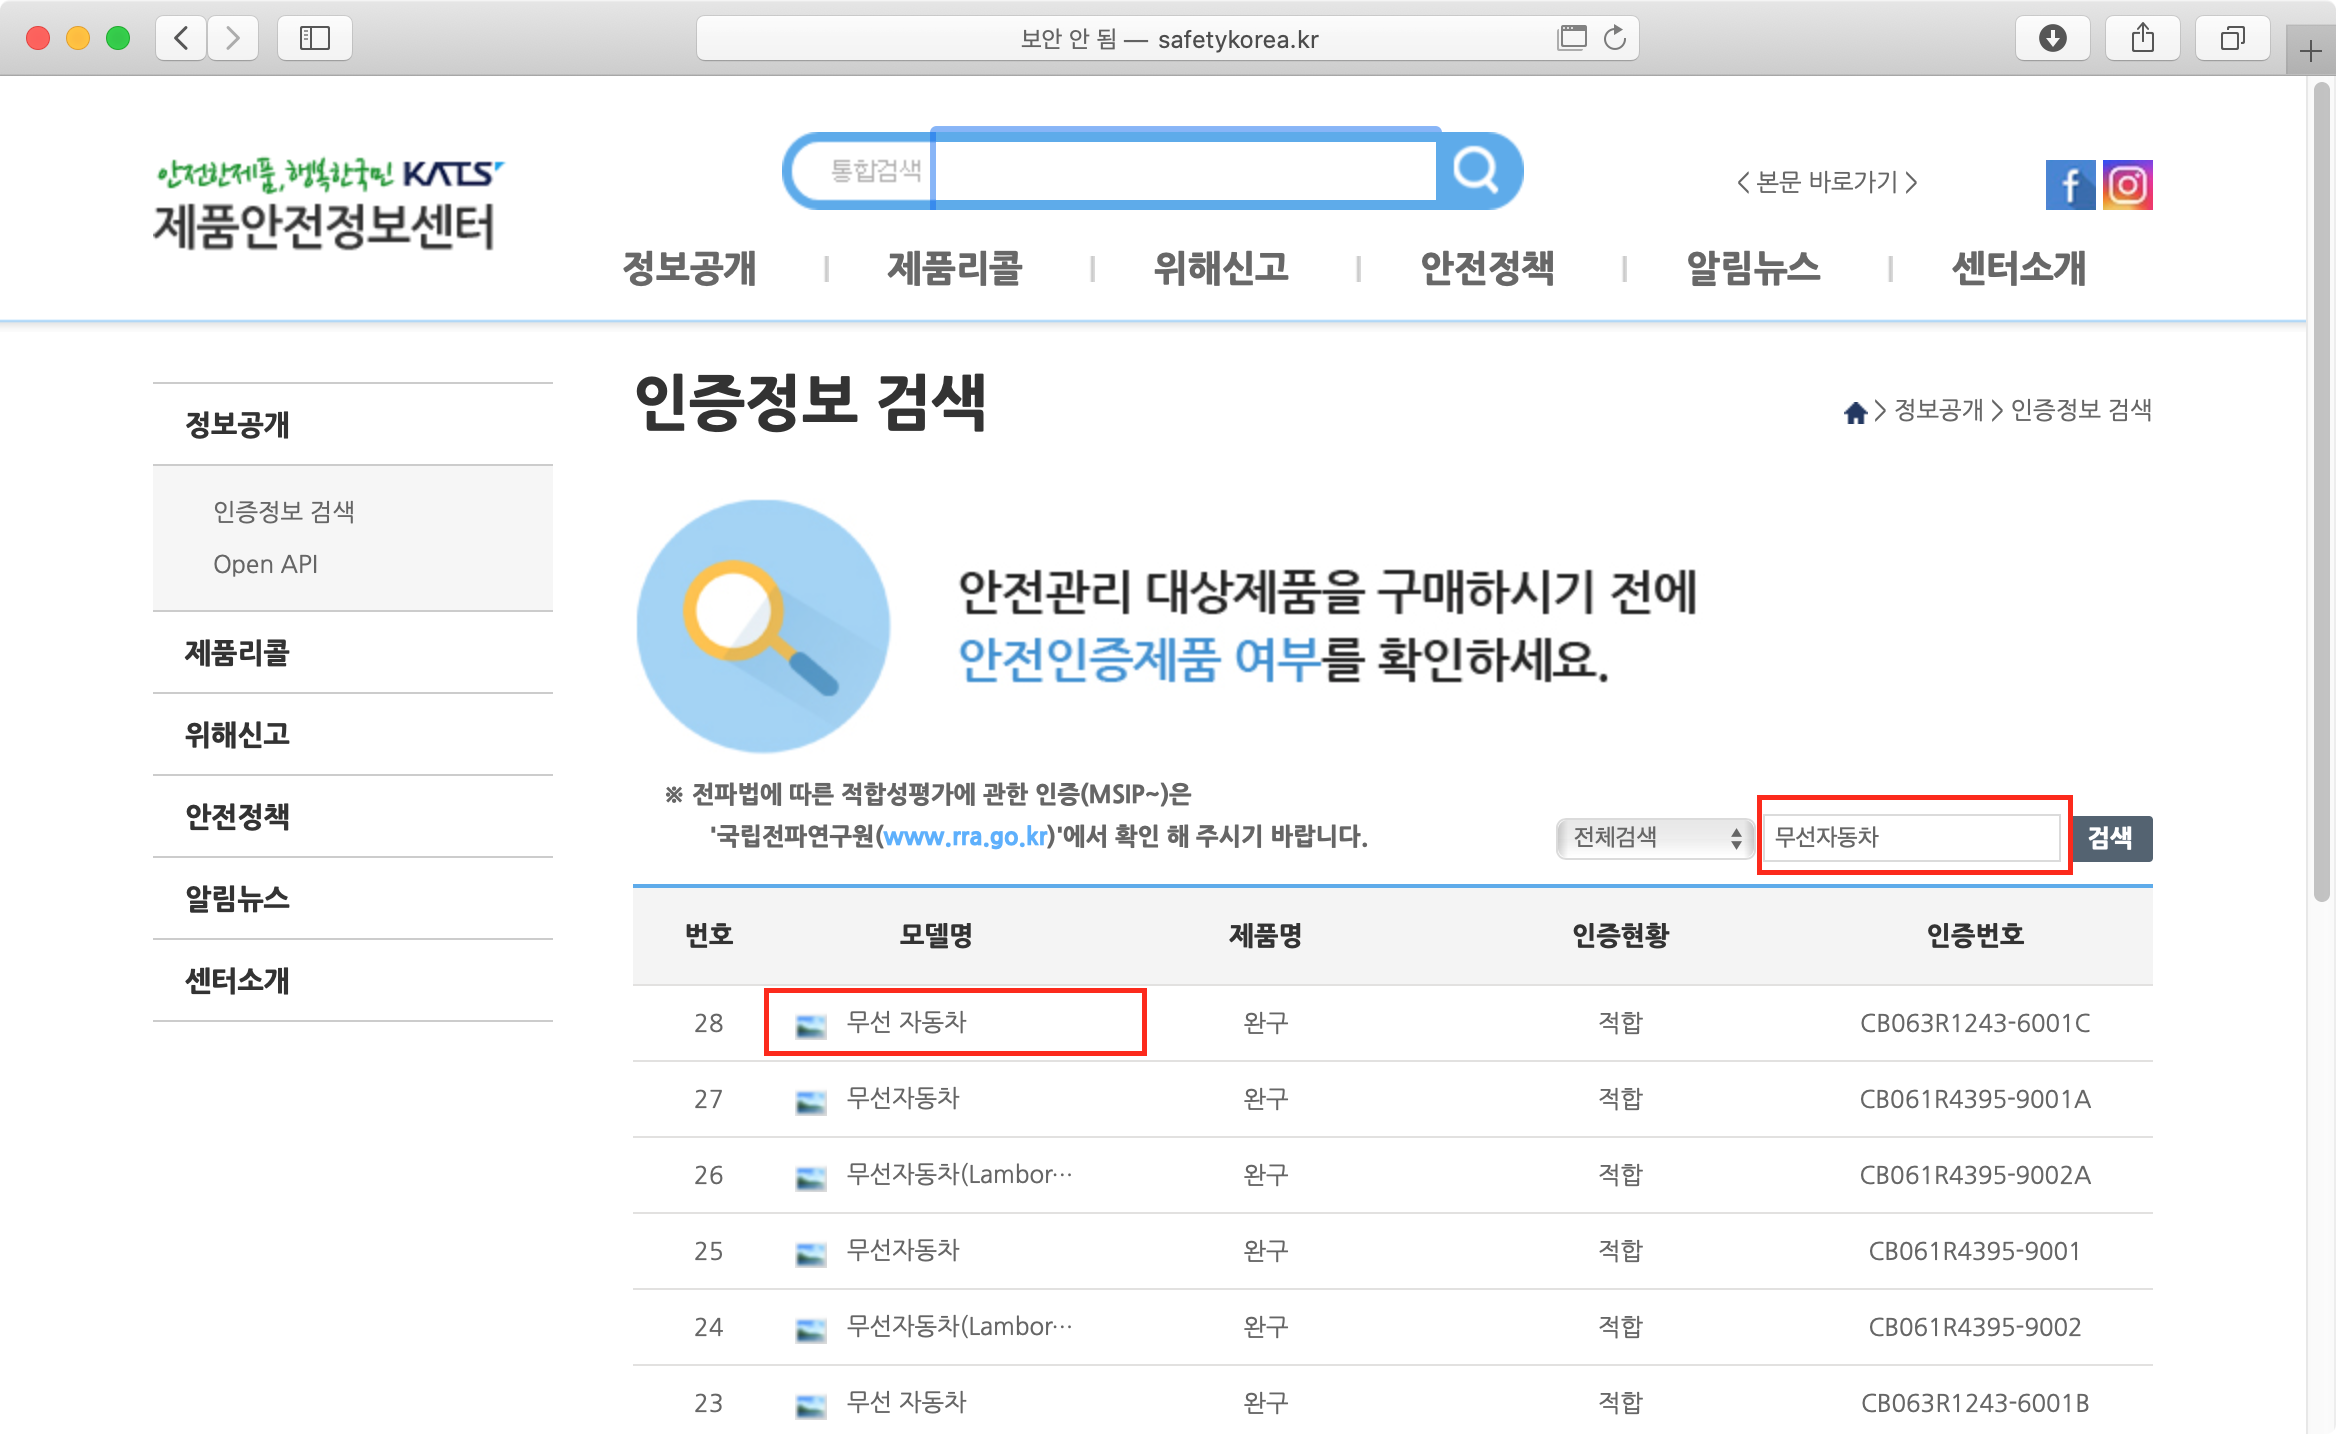
Task: Open 제품리콜 in the top navigation
Action: click(954, 268)
